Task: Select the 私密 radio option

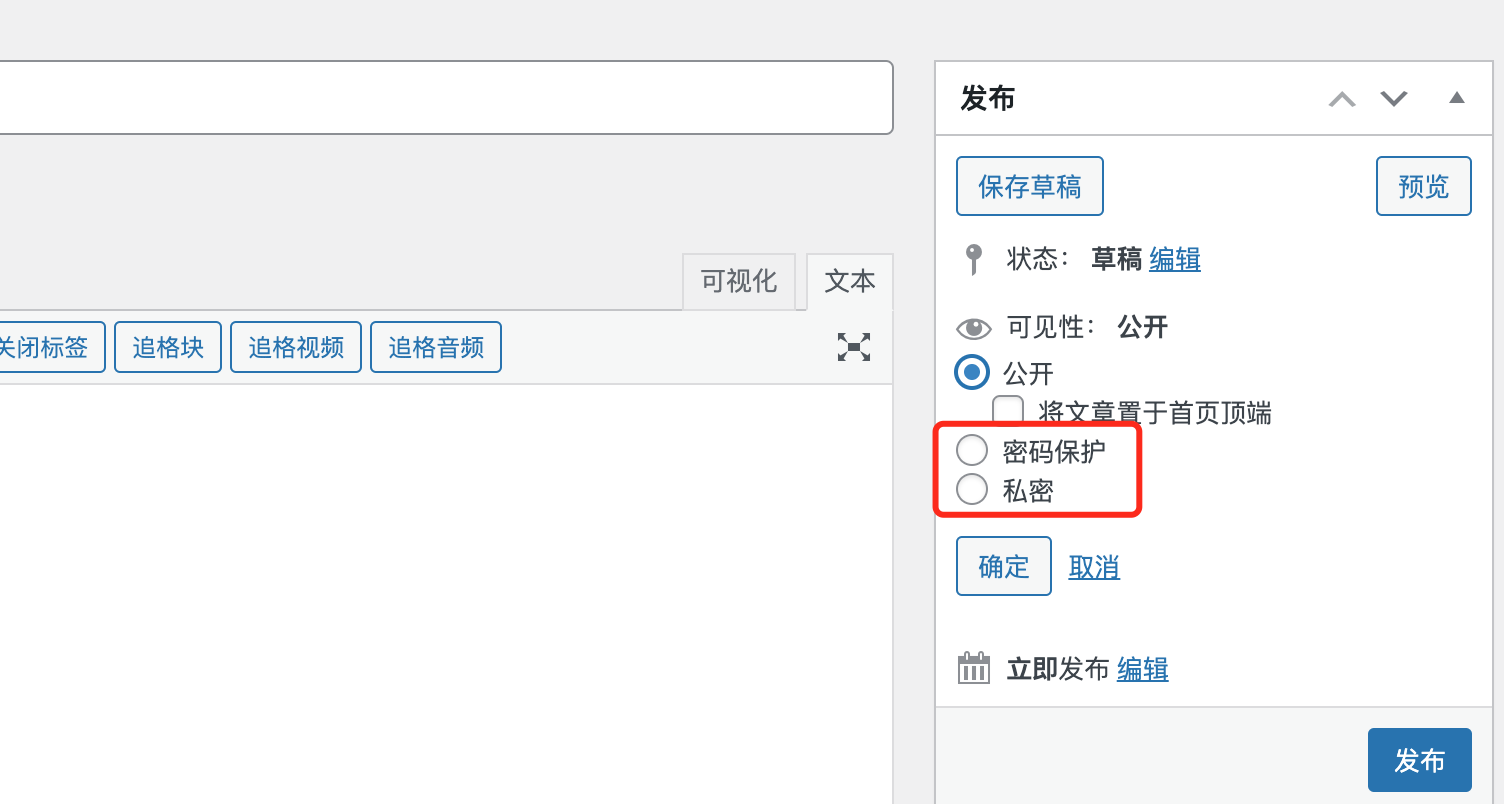Action: pos(972,490)
